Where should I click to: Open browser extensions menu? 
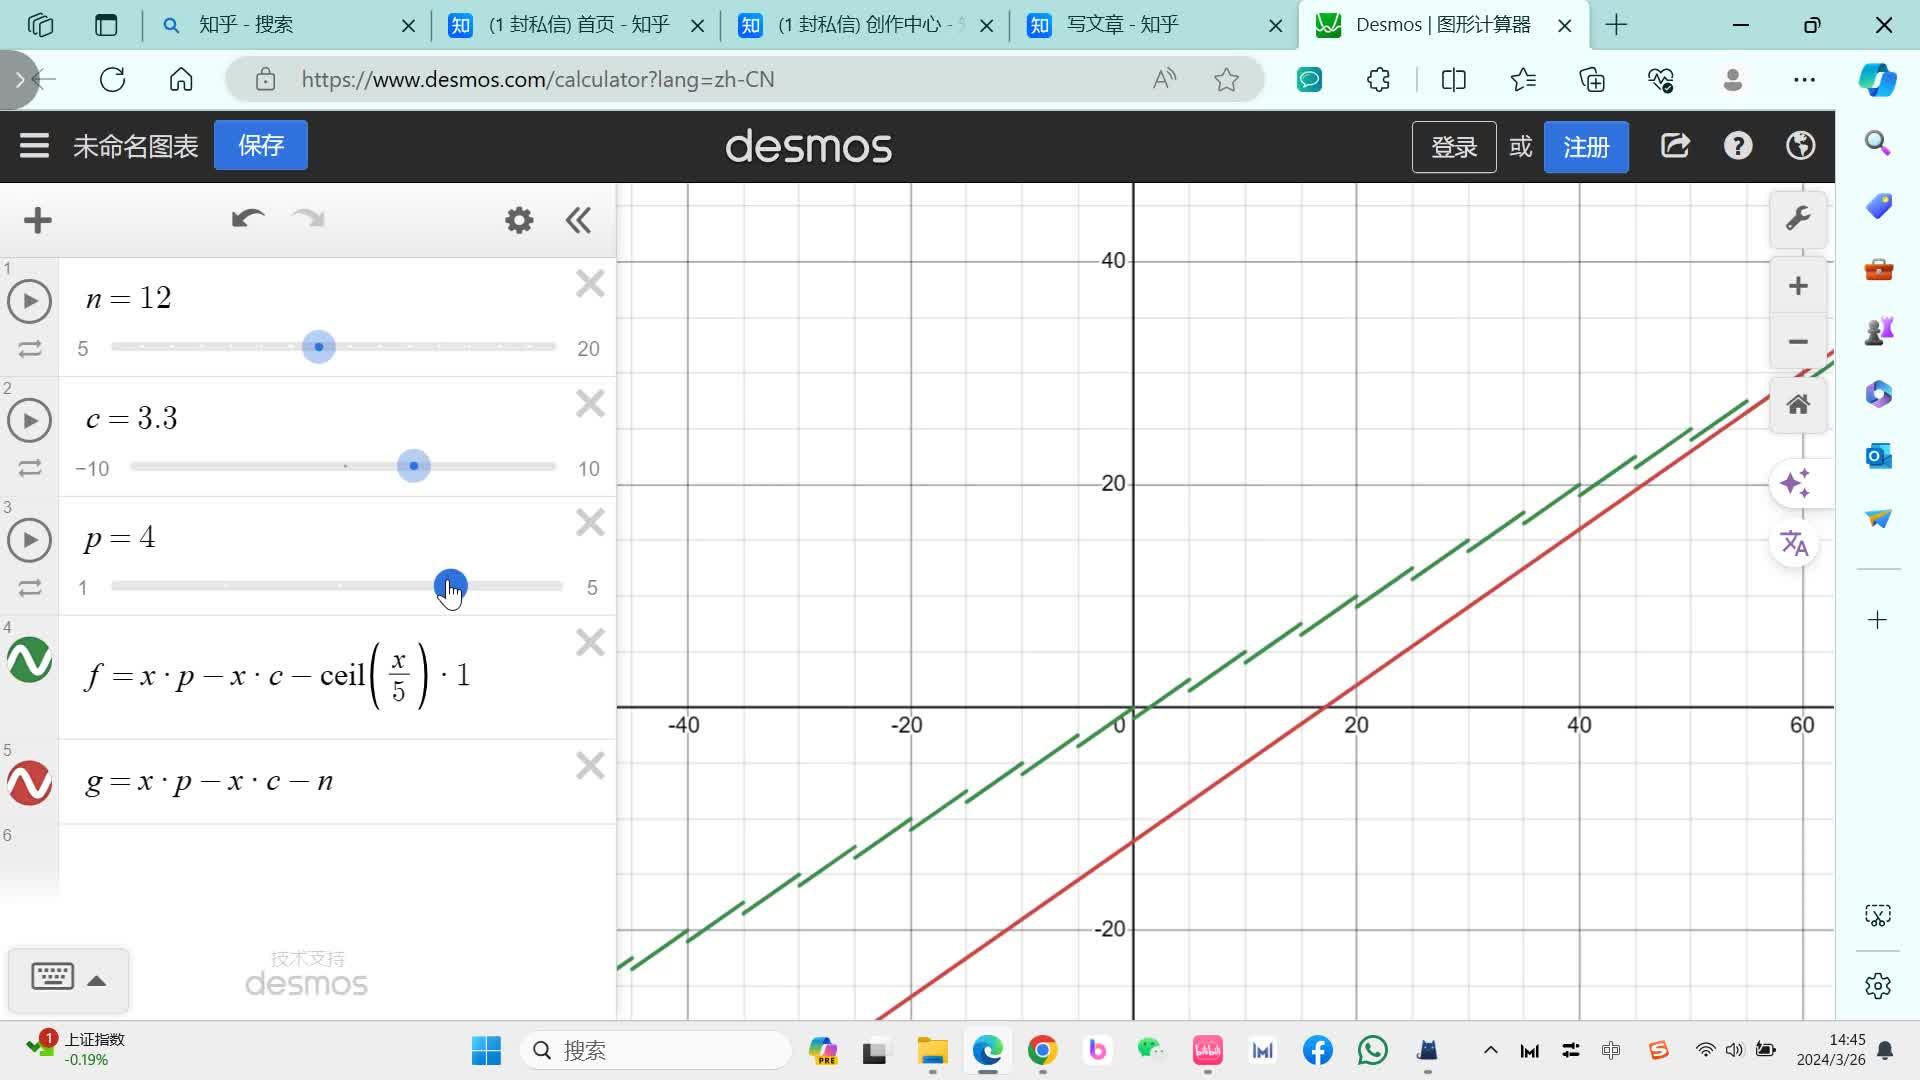coord(1378,80)
